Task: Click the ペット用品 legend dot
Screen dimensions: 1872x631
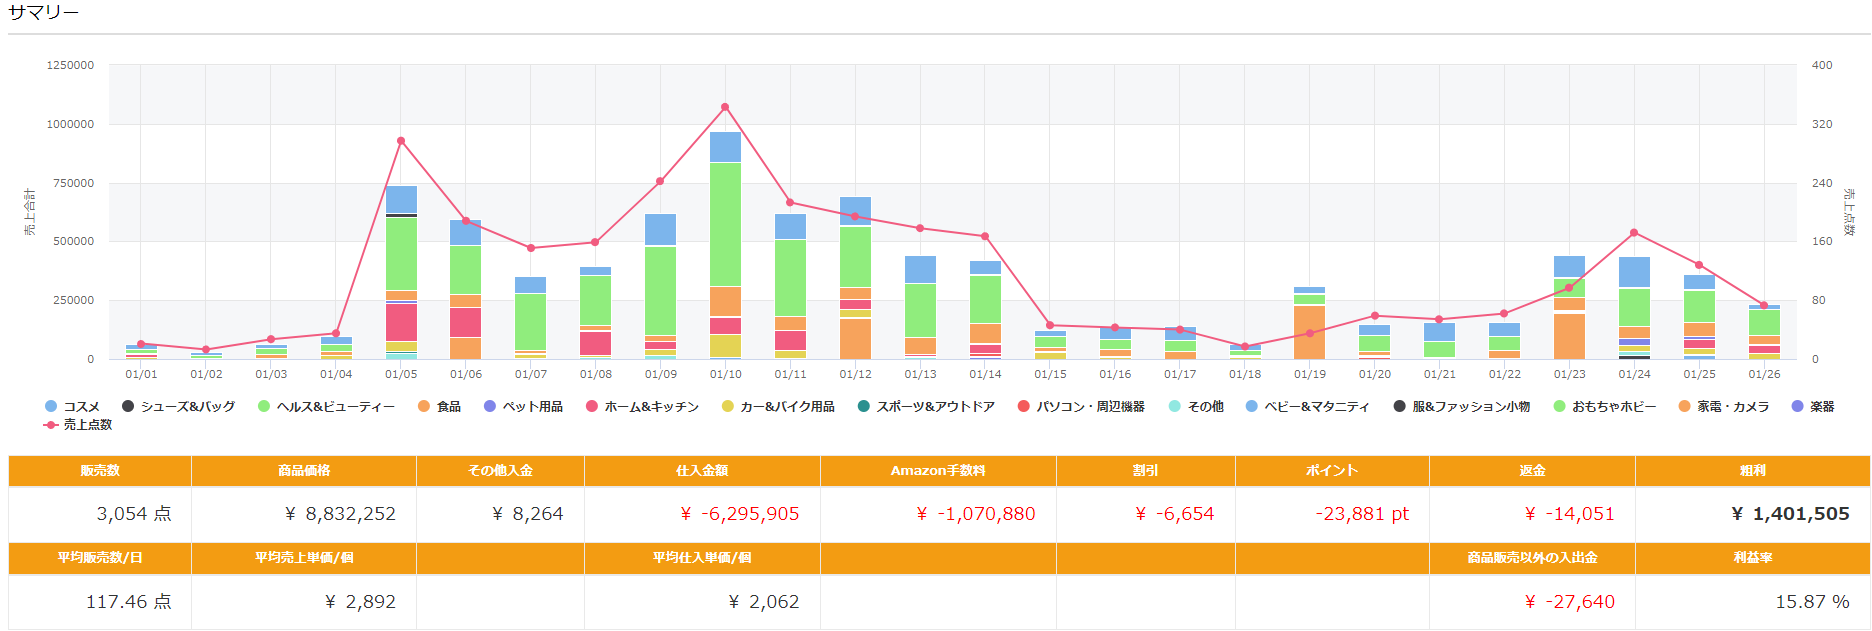Action: (x=490, y=407)
